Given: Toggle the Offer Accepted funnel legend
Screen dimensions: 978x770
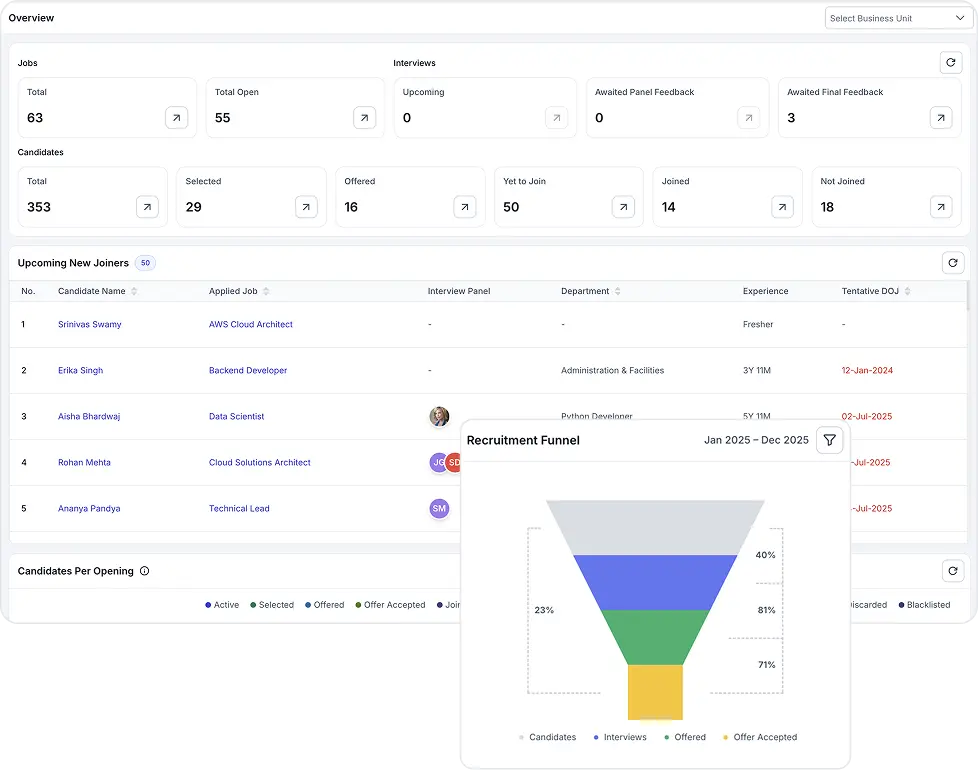Looking at the screenshot, I should coord(759,737).
